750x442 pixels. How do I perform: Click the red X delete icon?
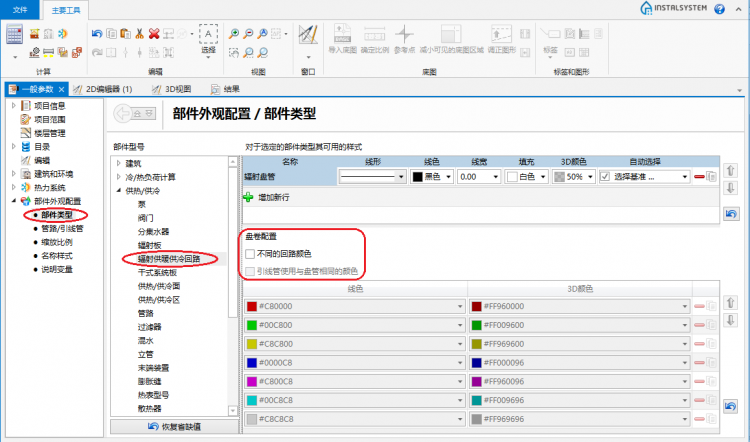(x=155, y=33)
